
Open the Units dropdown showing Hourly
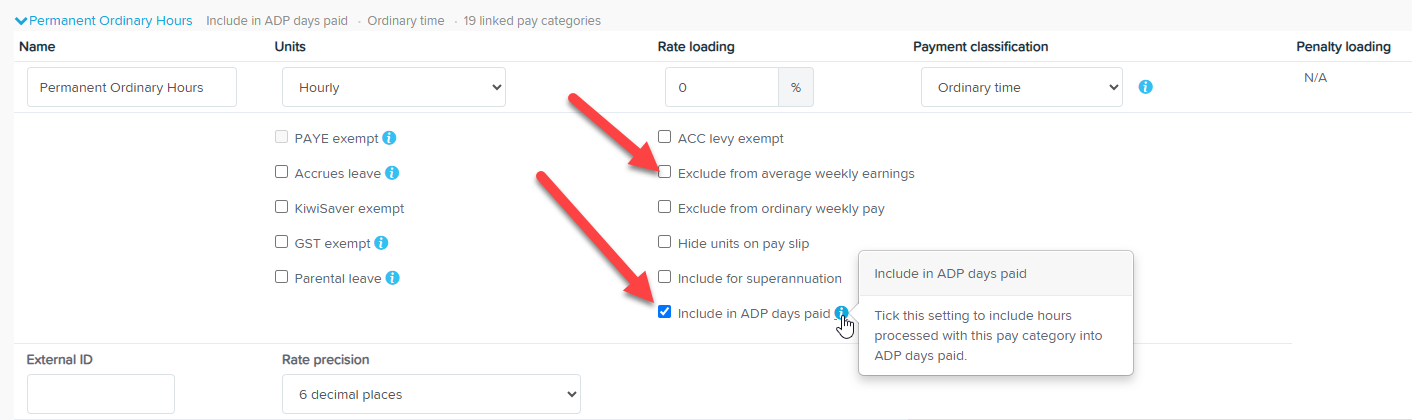point(394,87)
